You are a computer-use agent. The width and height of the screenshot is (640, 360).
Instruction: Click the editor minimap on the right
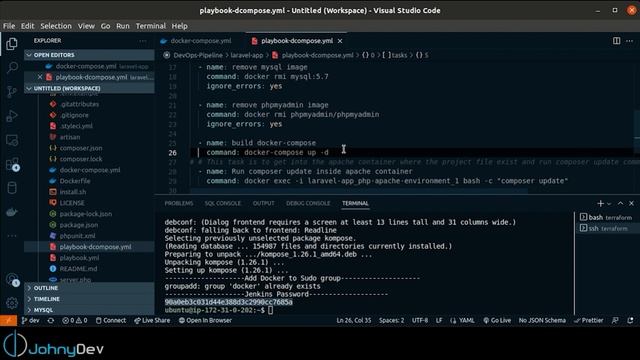click(x=637, y=127)
